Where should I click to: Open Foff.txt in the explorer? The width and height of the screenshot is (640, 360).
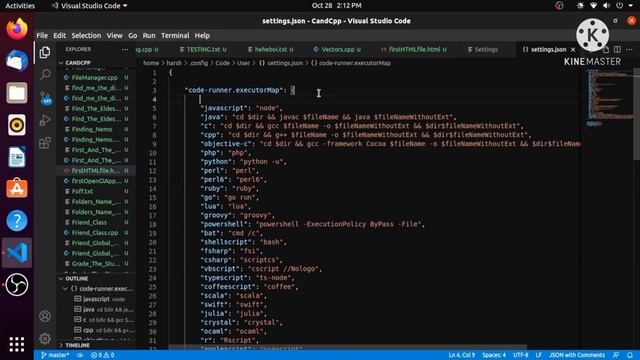[x=82, y=191]
